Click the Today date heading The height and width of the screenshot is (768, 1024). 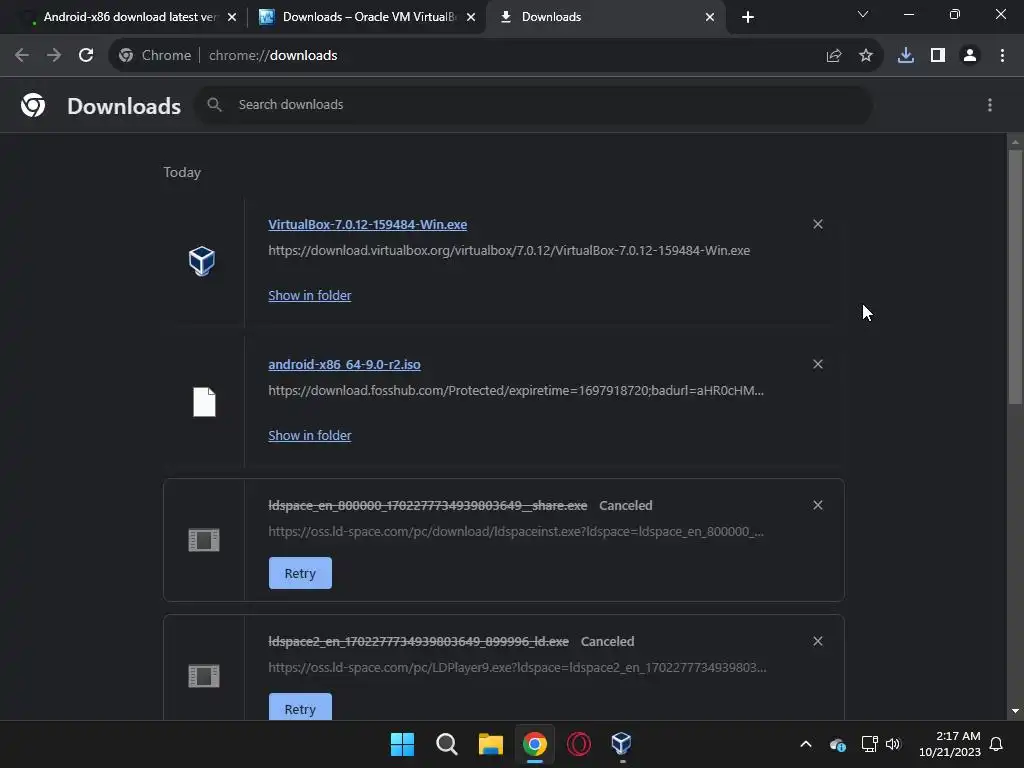coord(182,172)
